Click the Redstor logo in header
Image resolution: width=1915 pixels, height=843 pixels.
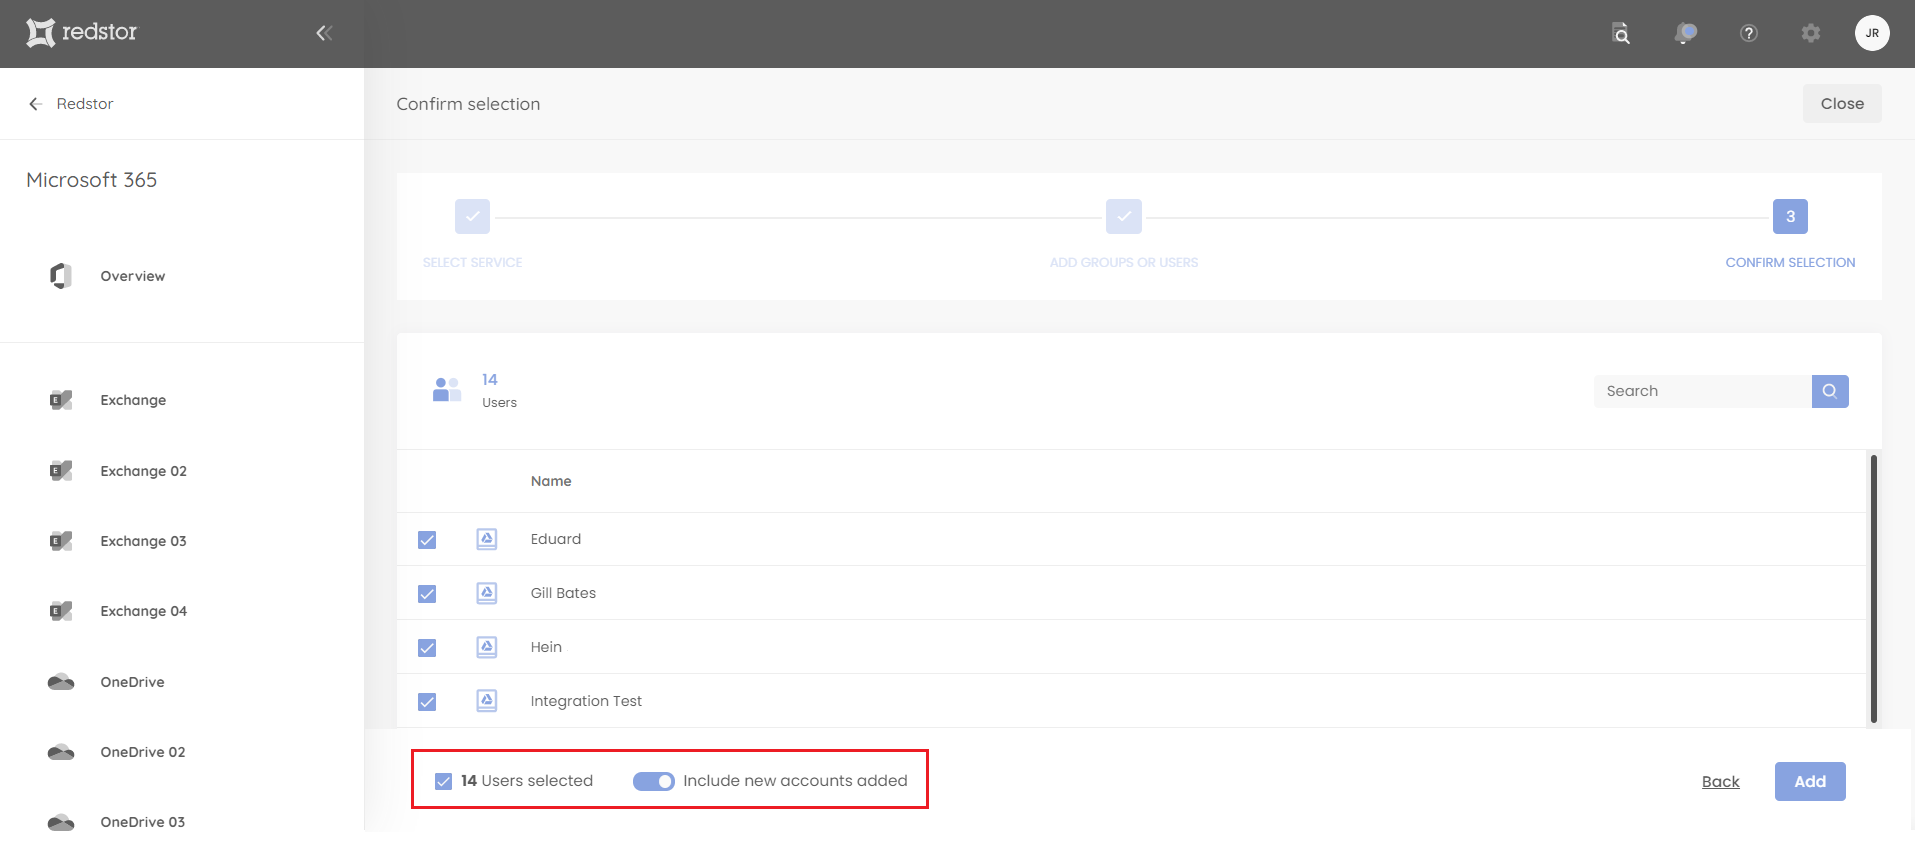[x=81, y=32]
